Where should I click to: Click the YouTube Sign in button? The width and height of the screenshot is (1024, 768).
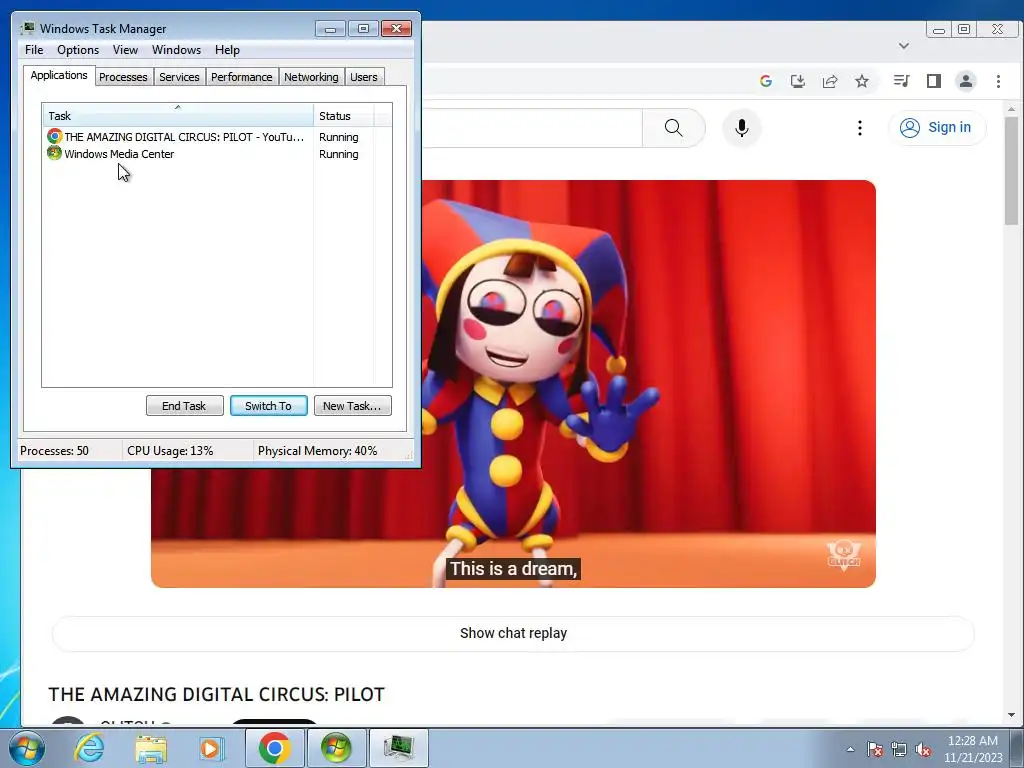coord(936,127)
